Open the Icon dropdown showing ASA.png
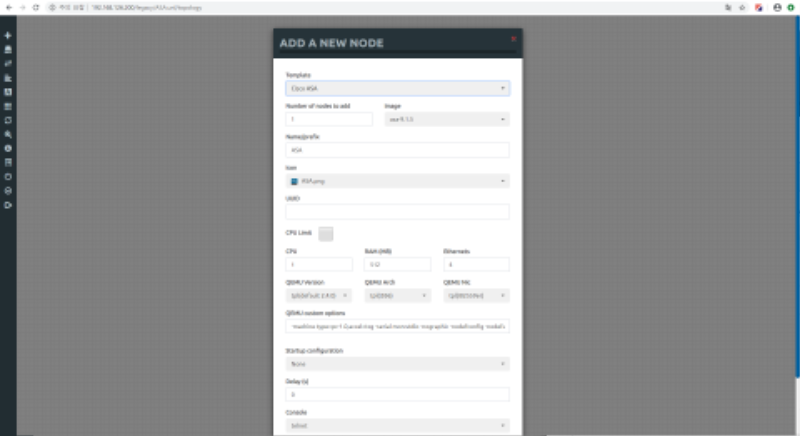 click(397, 181)
